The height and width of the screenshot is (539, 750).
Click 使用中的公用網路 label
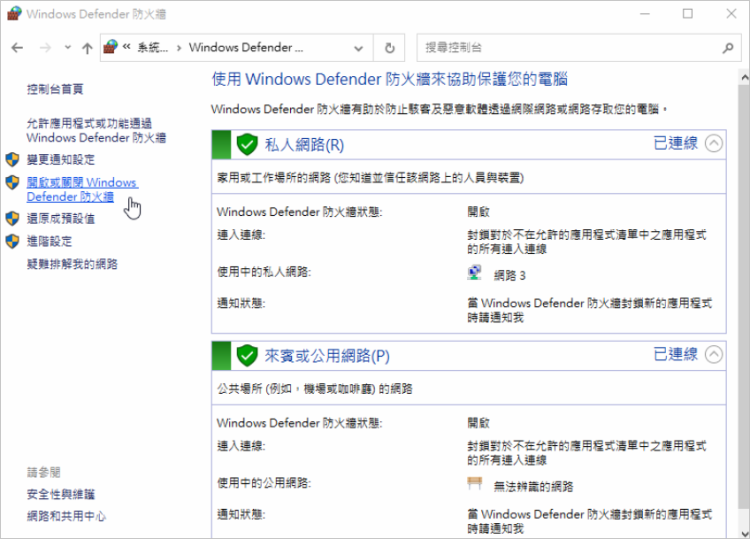click(x=264, y=483)
